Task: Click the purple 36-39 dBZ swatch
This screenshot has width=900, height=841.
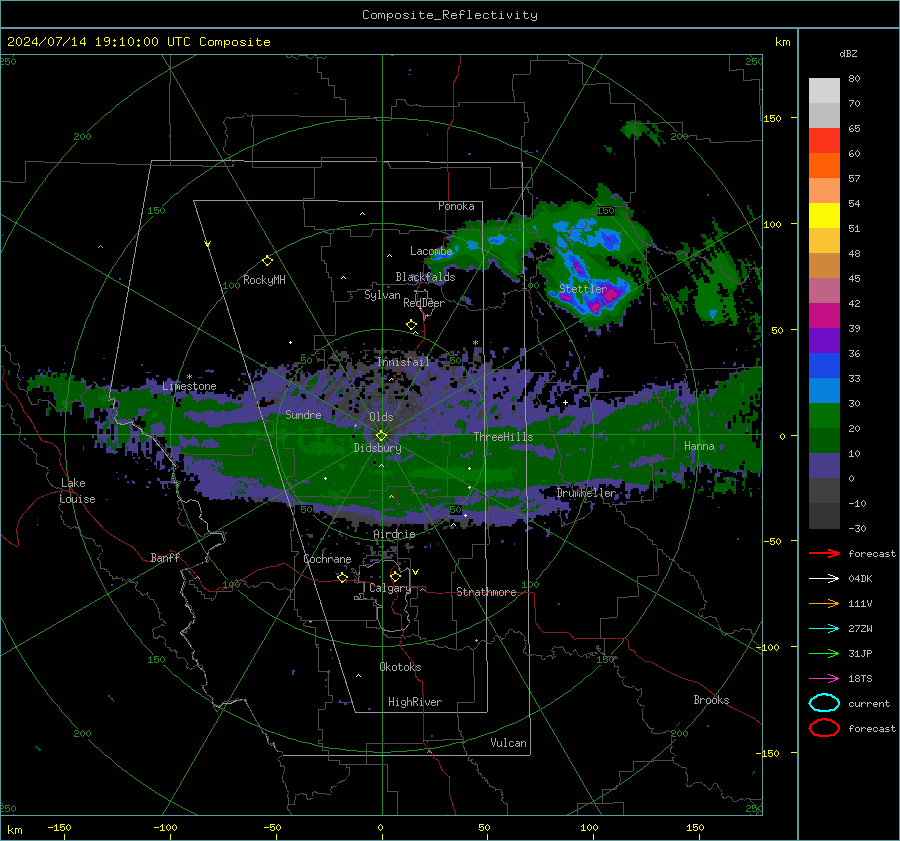Action: click(824, 340)
